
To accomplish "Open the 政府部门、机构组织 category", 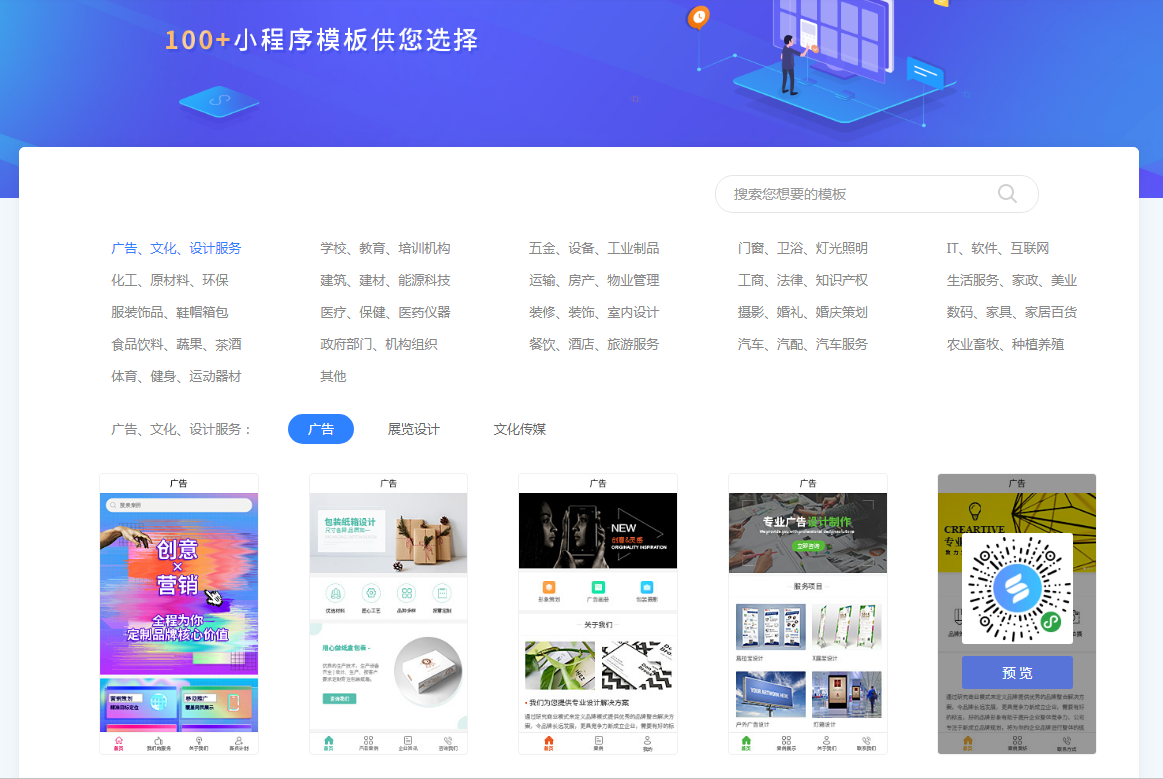I will tap(378, 344).
